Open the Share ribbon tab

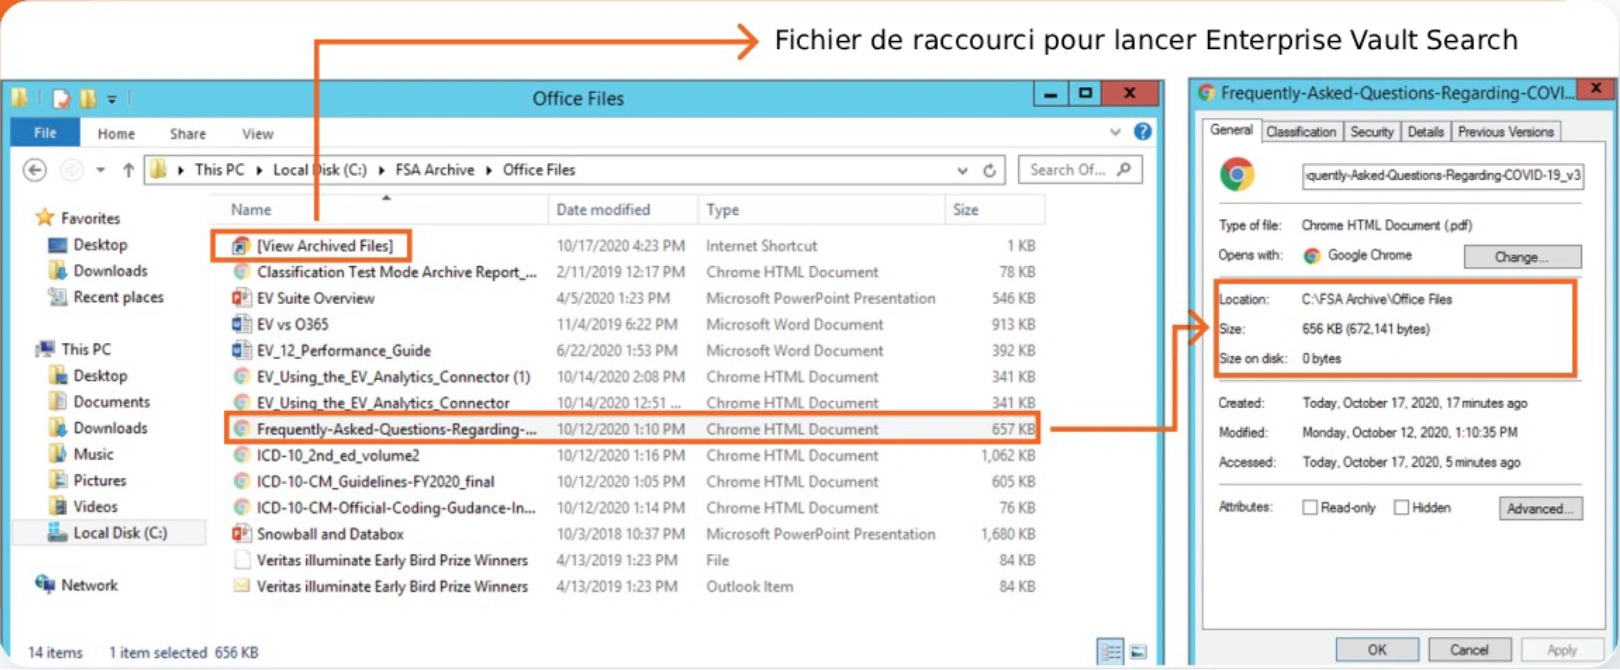pos(187,134)
